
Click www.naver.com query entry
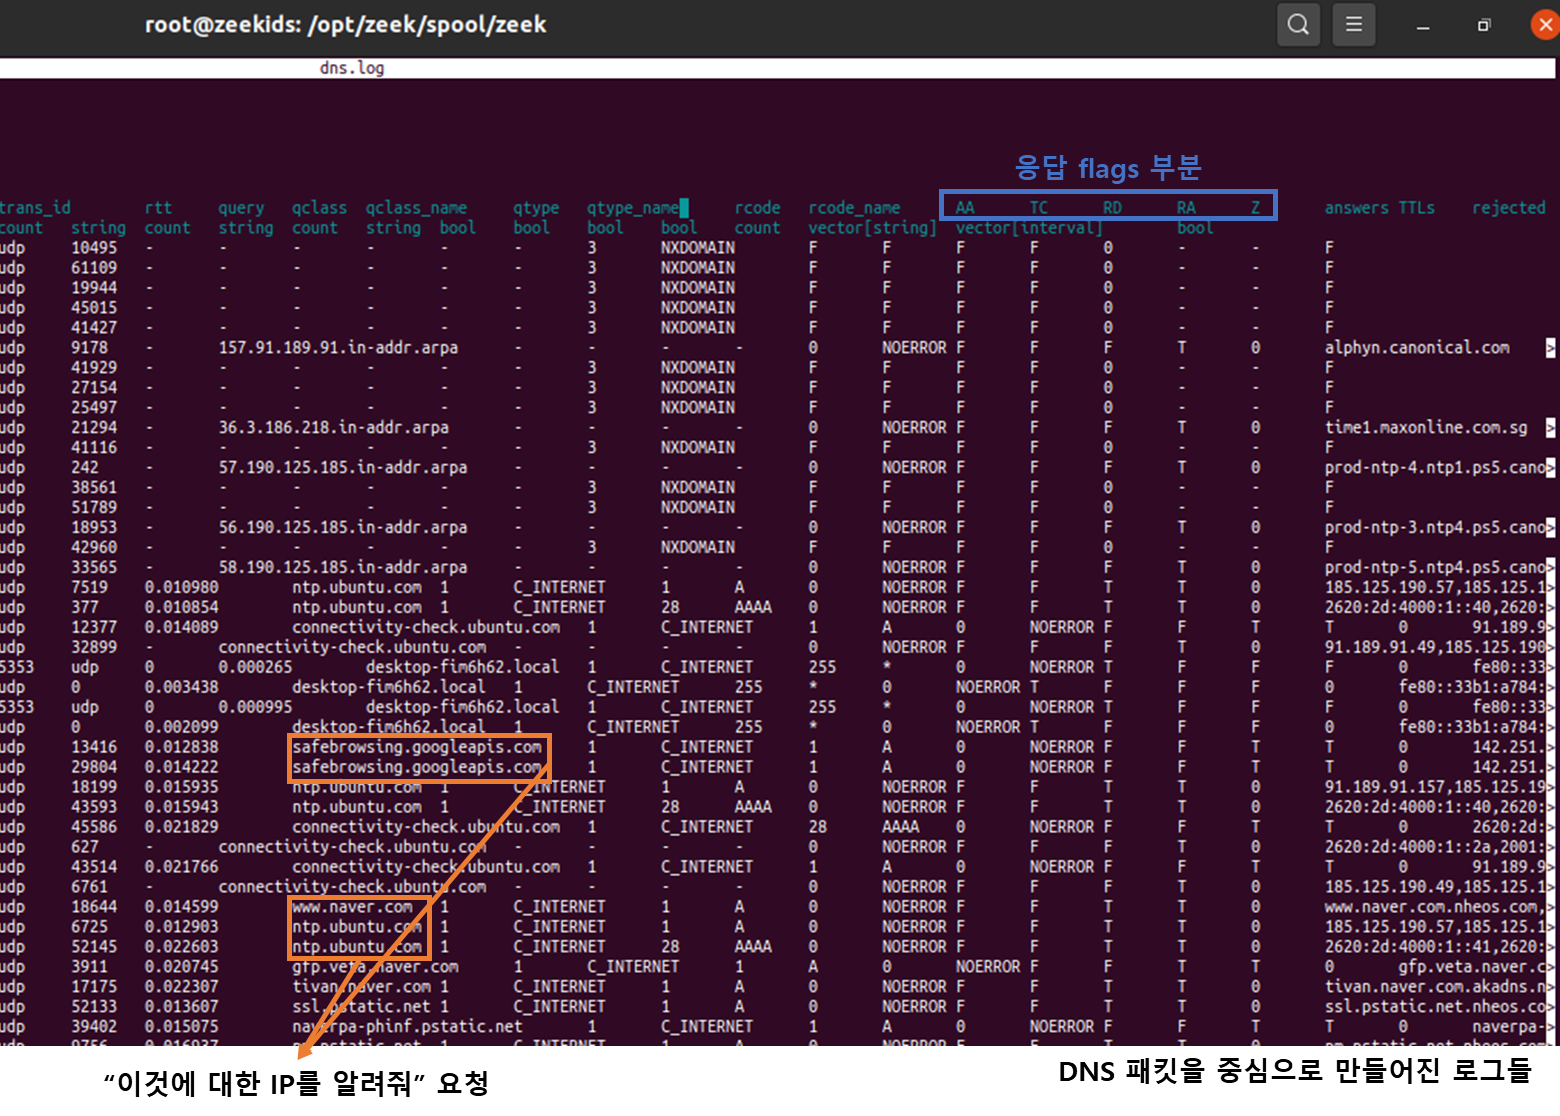click(x=352, y=907)
